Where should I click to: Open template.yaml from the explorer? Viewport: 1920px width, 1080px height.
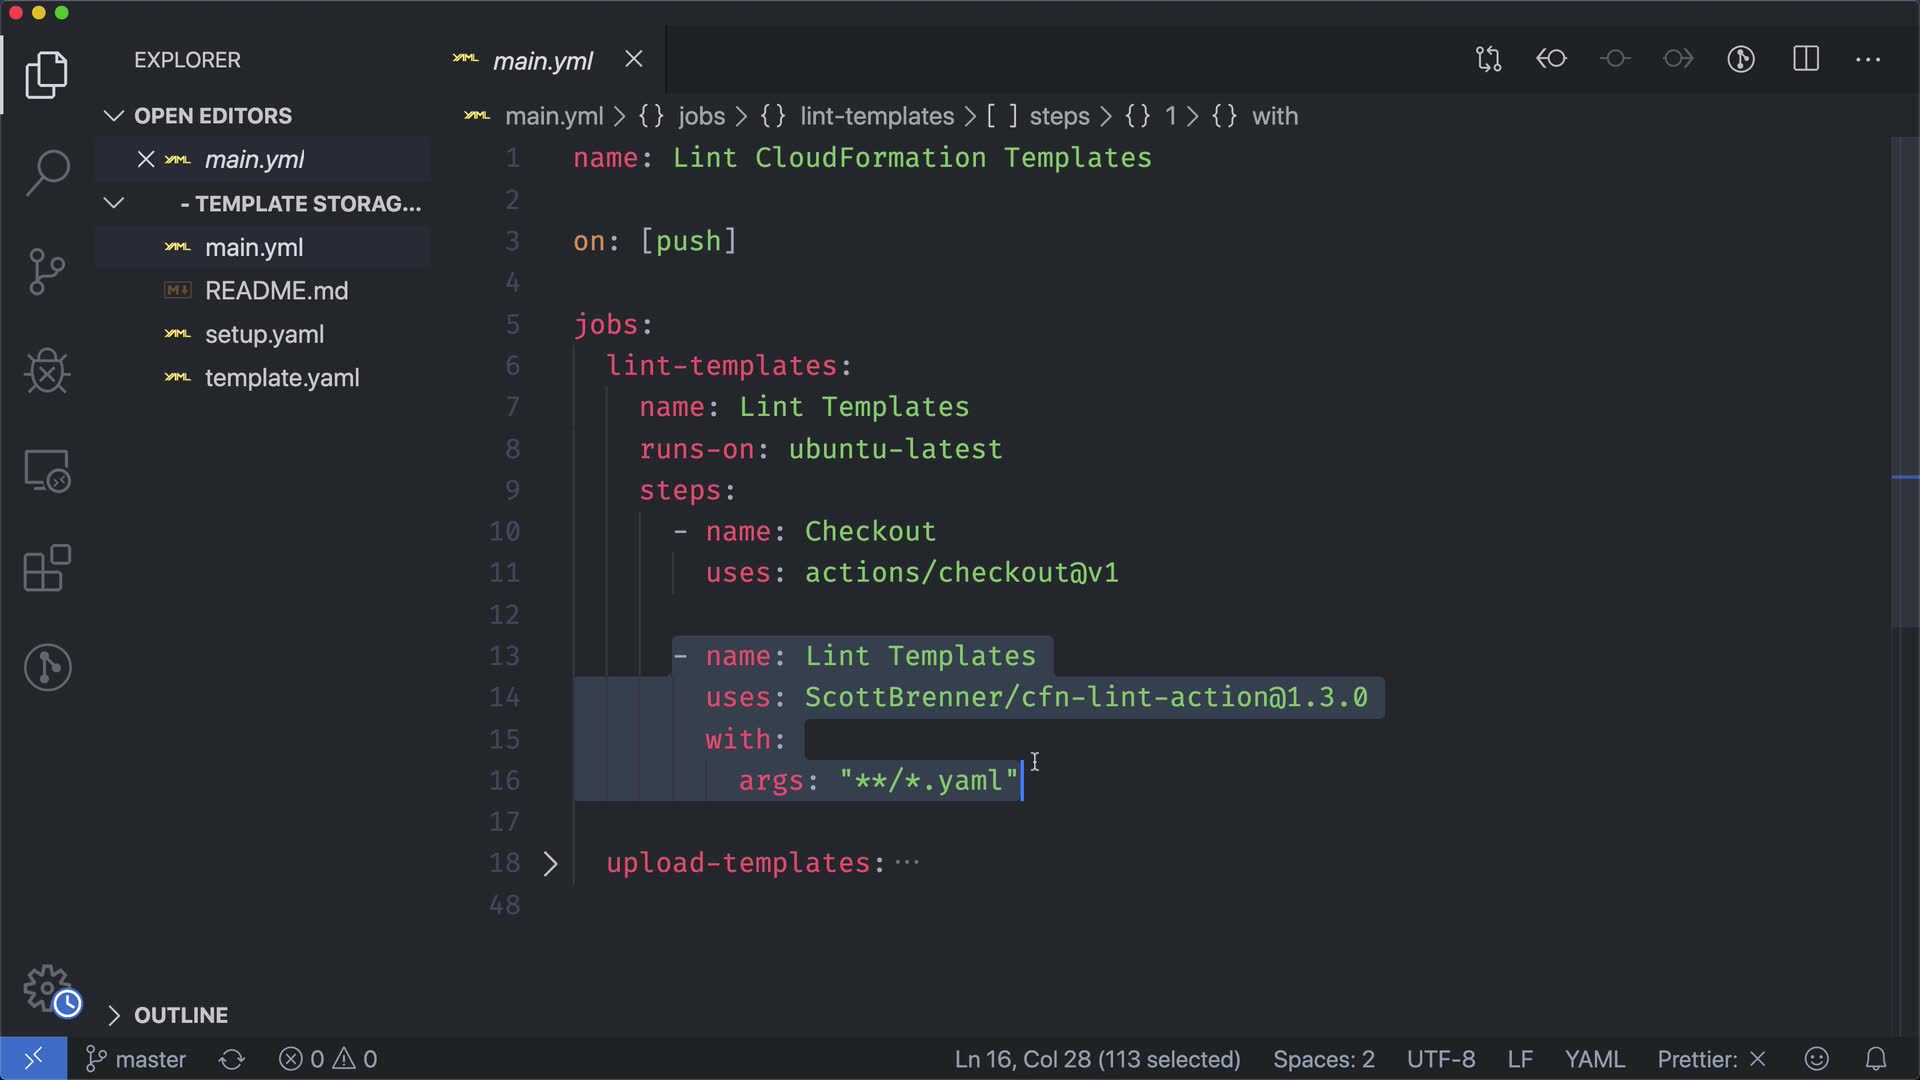281,378
